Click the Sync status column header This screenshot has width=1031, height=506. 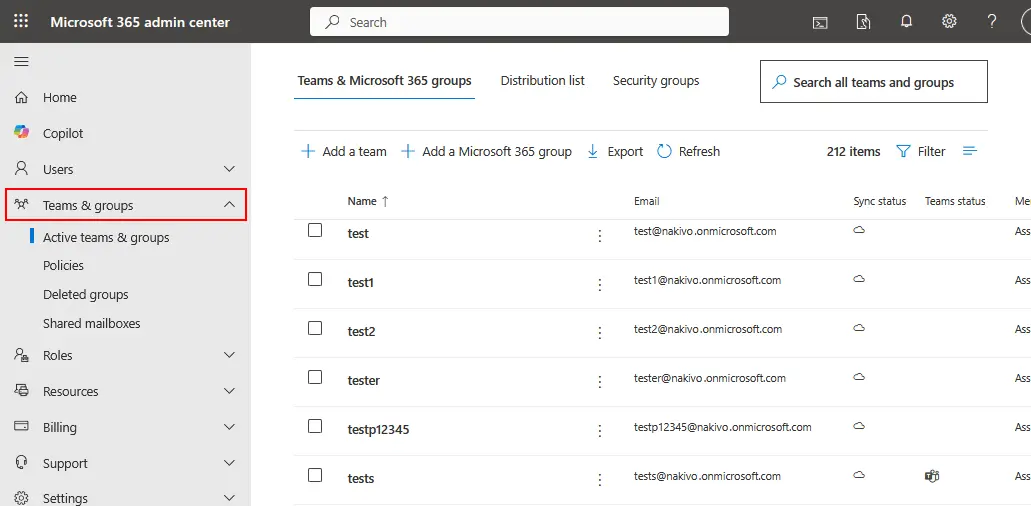[880, 201]
